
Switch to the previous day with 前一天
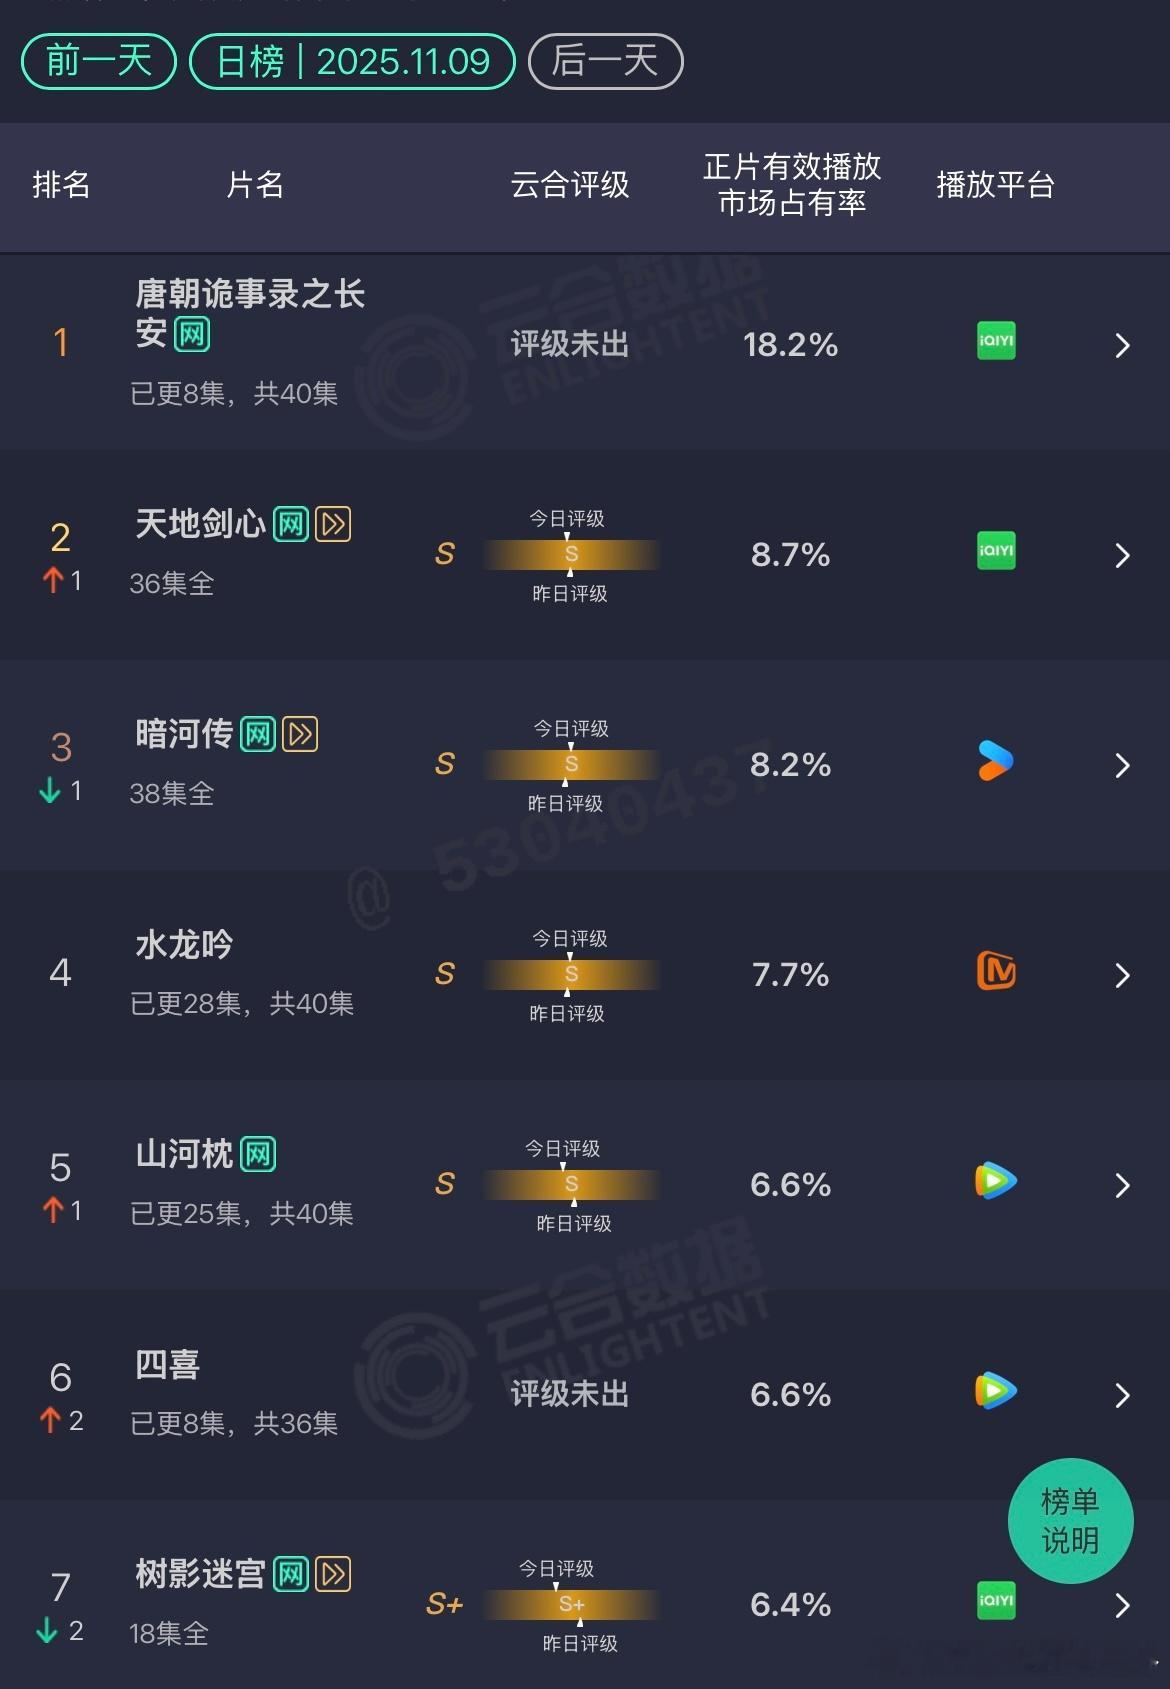96,61
